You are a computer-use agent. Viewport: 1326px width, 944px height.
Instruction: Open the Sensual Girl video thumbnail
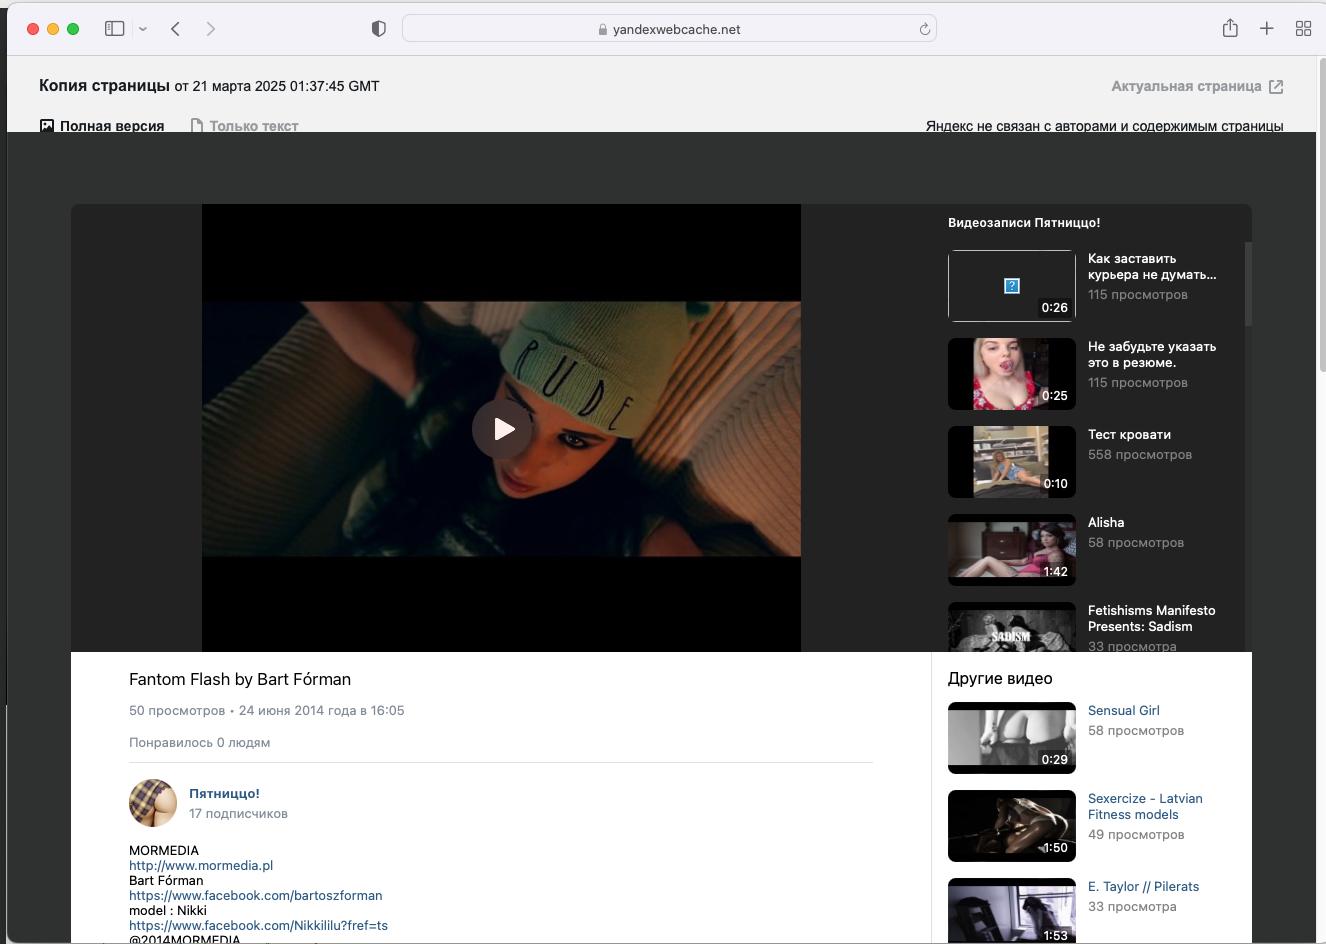click(x=1012, y=738)
